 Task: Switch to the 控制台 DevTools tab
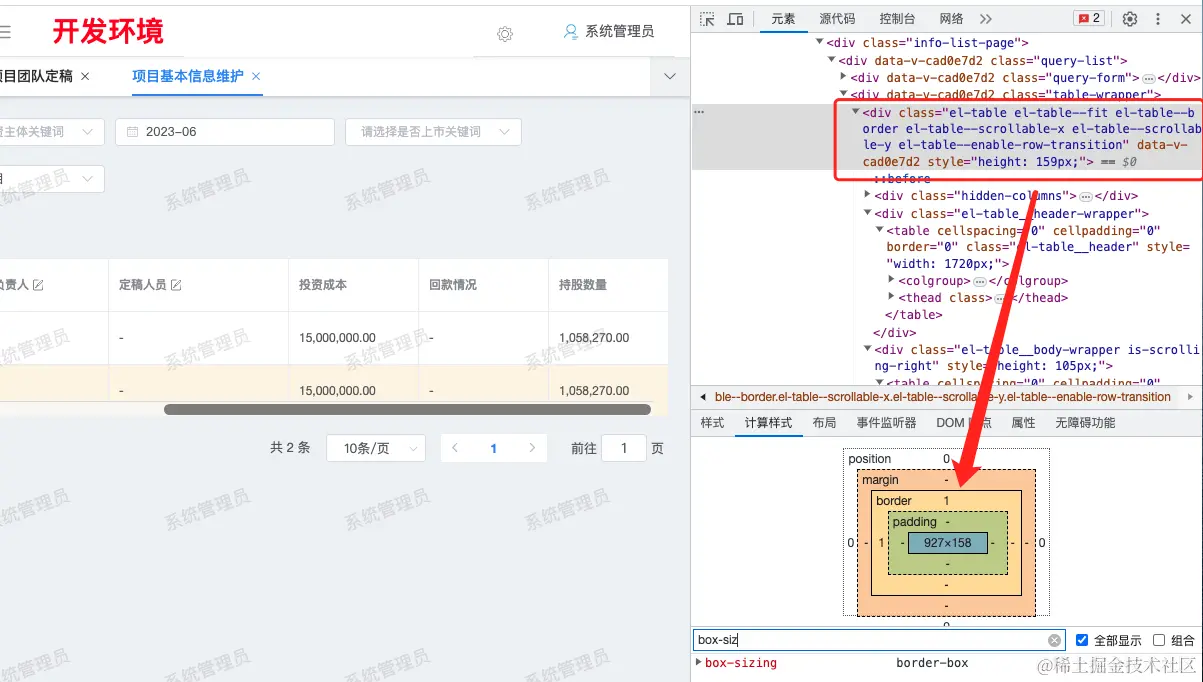(897, 19)
